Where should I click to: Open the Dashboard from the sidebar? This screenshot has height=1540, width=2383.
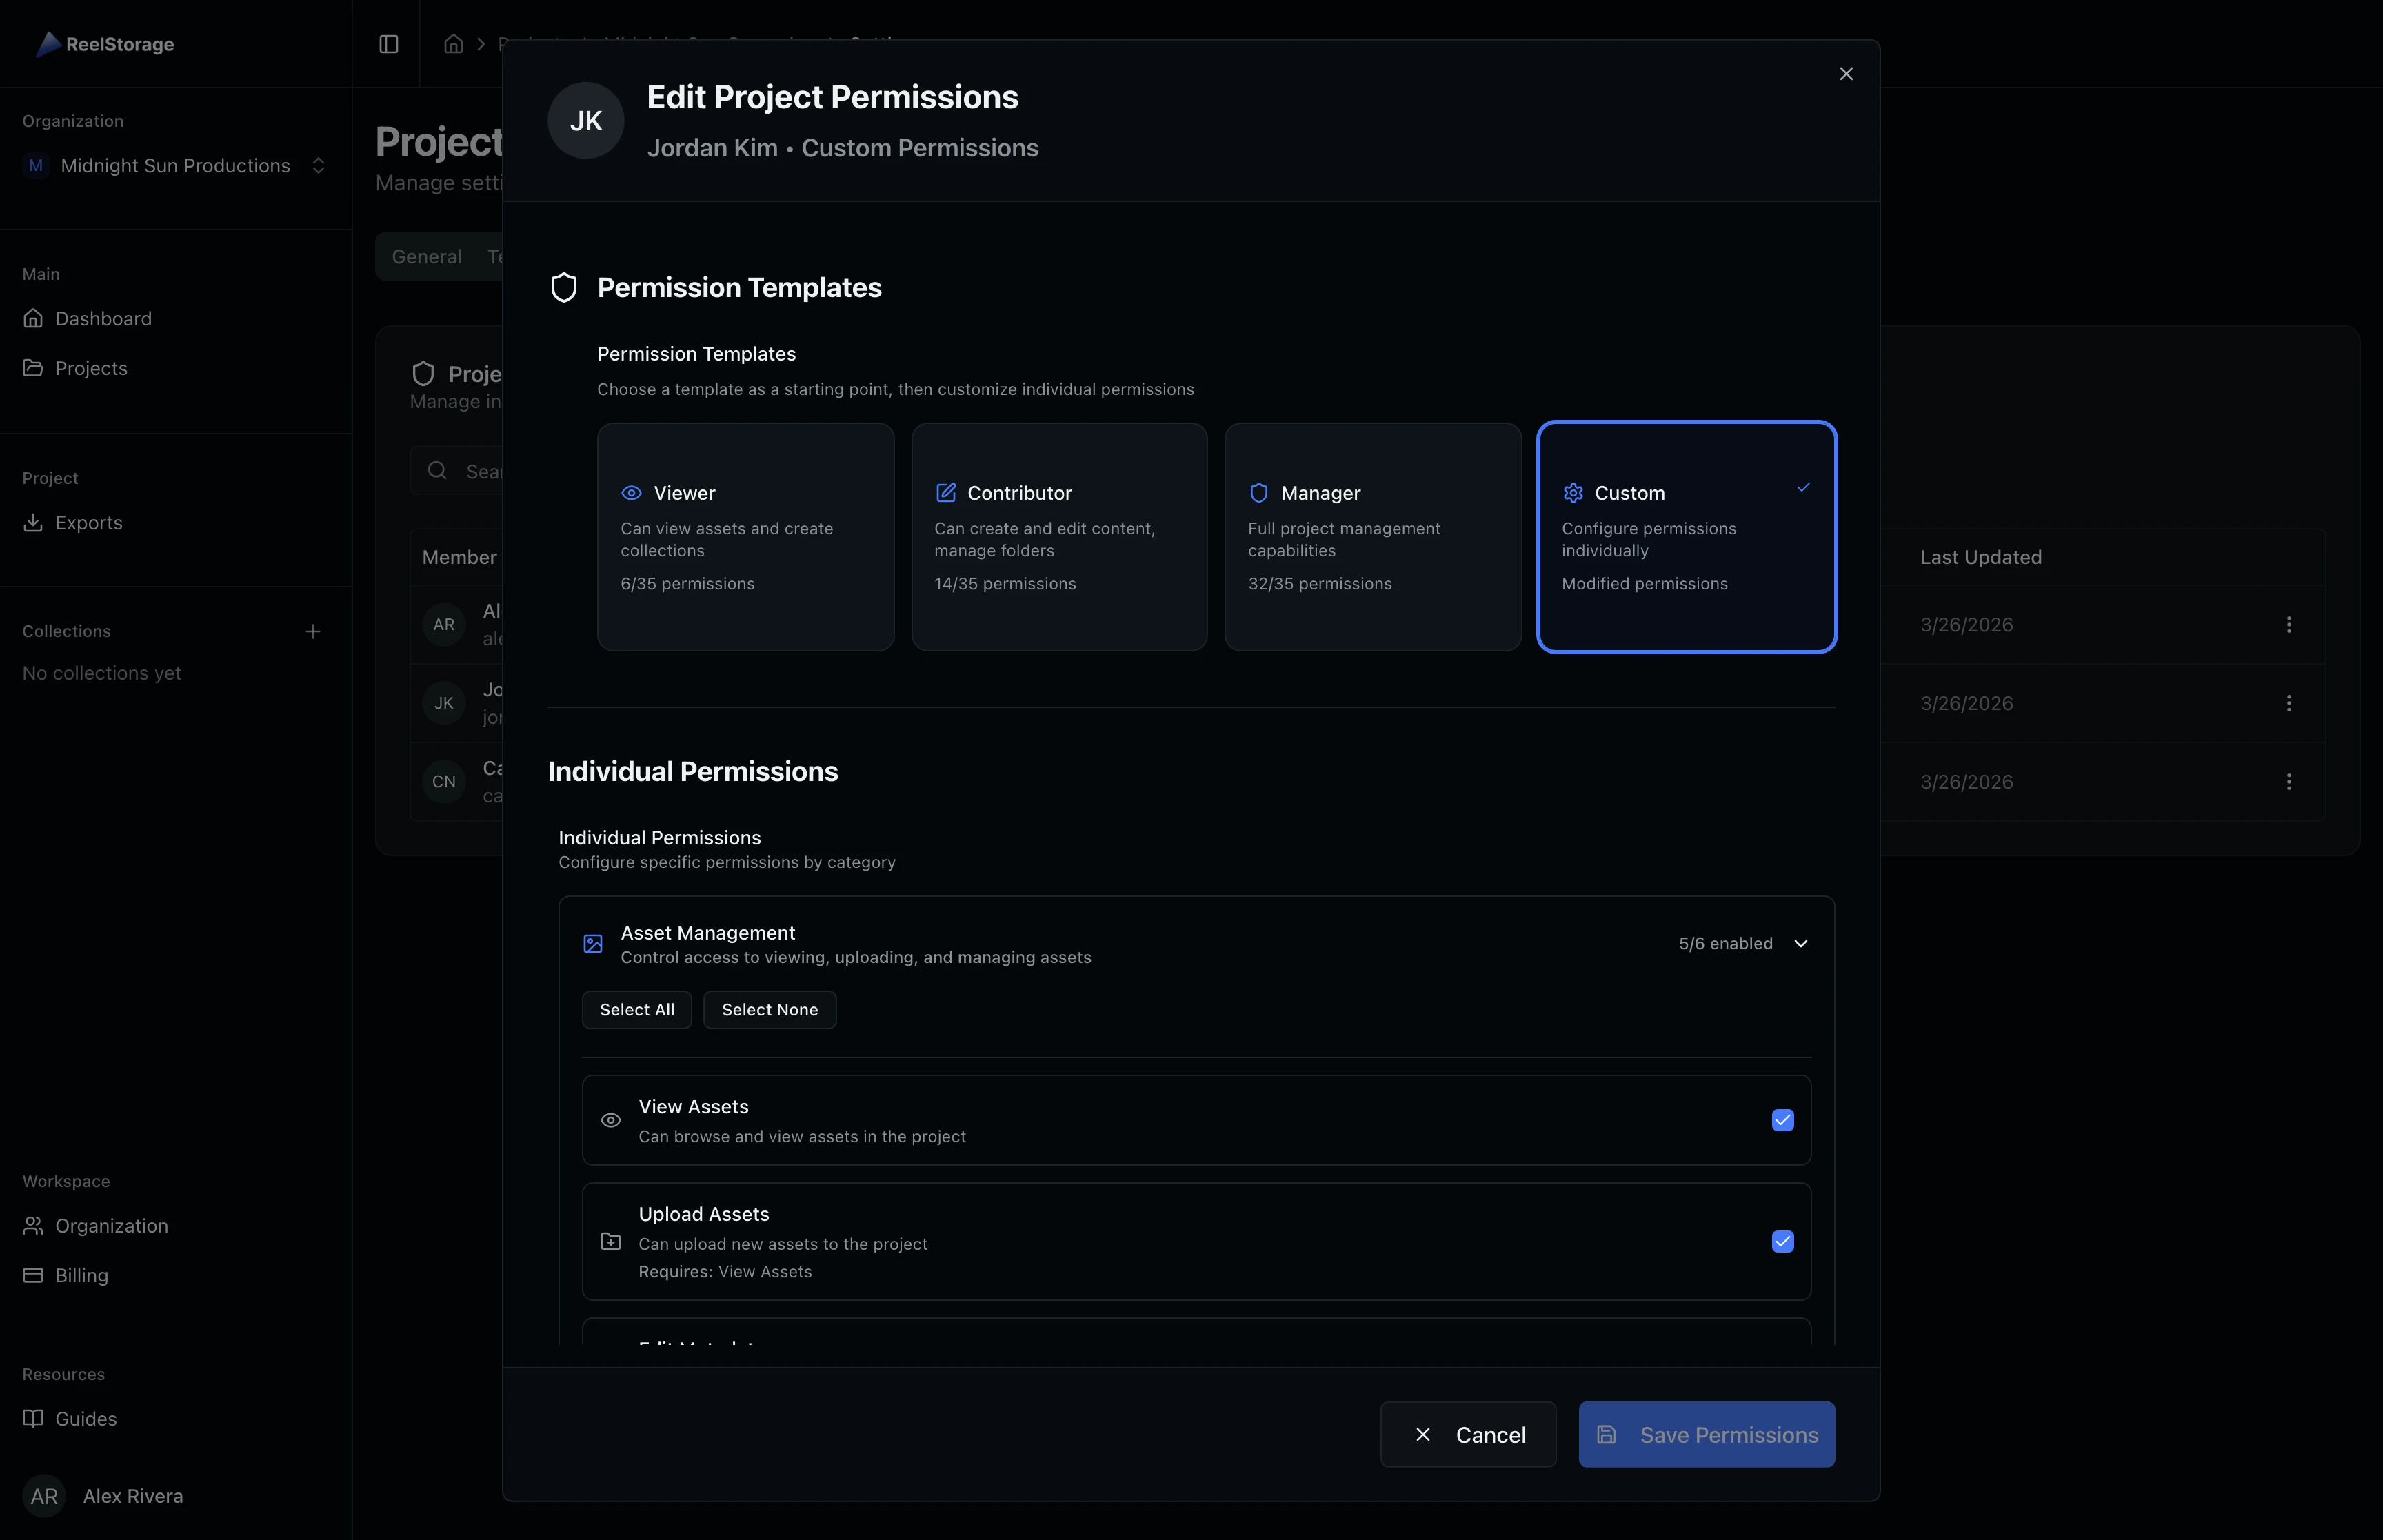tap(103, 318)
